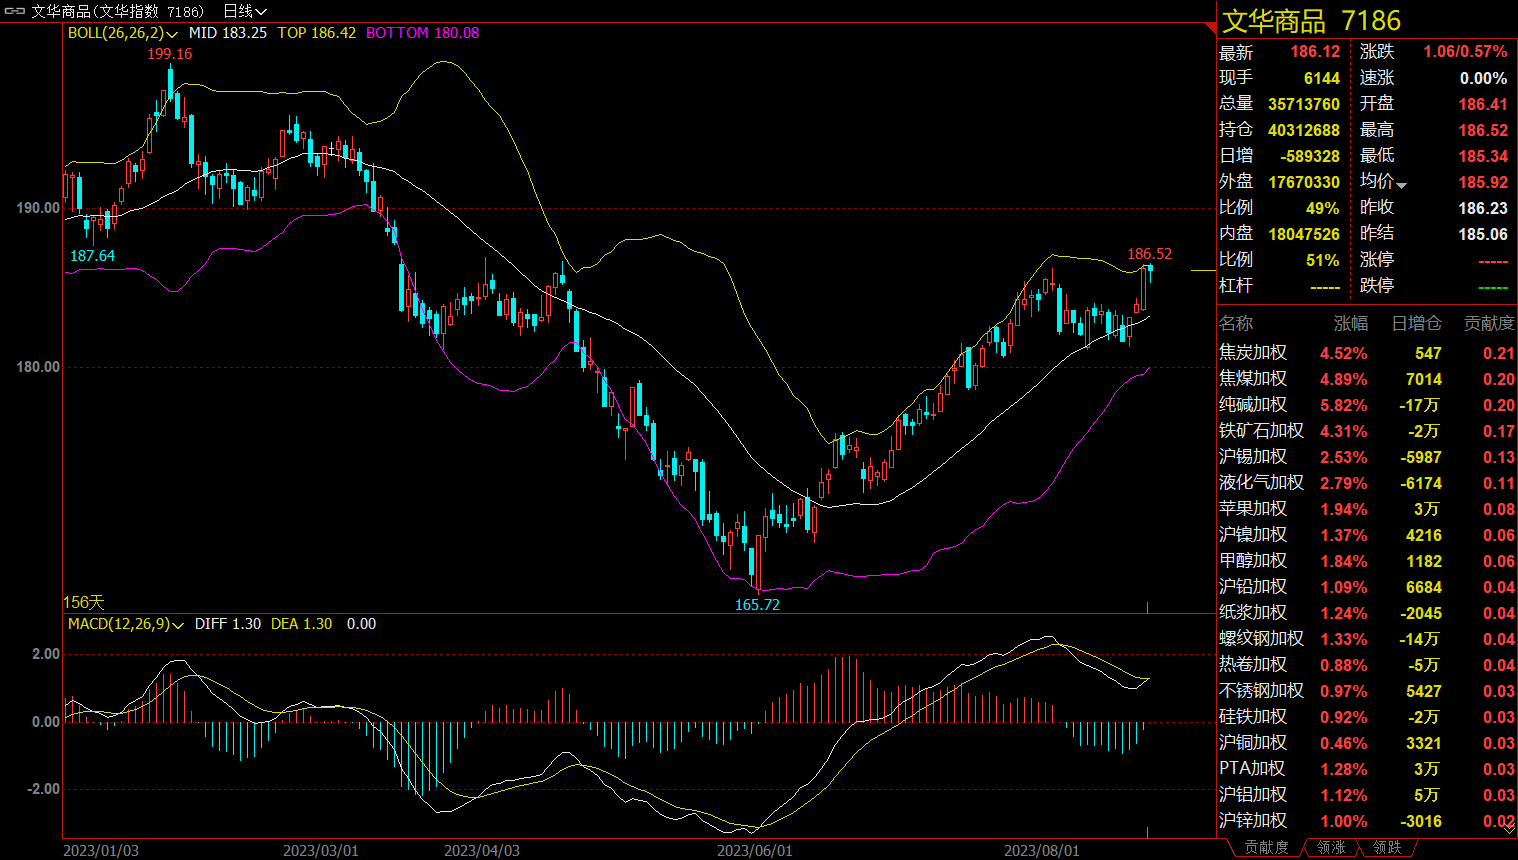Image resolution: width=1518 pixels, height=860 pixels.
Task: Select the 不锈钢加权 row
Action: pos(1367,691)
